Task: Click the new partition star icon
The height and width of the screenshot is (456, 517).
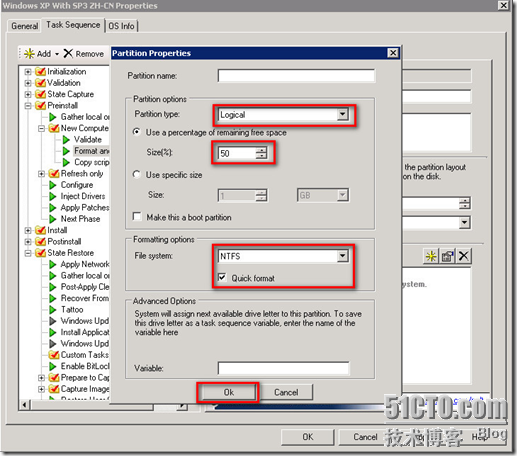Action: [431, 256]
